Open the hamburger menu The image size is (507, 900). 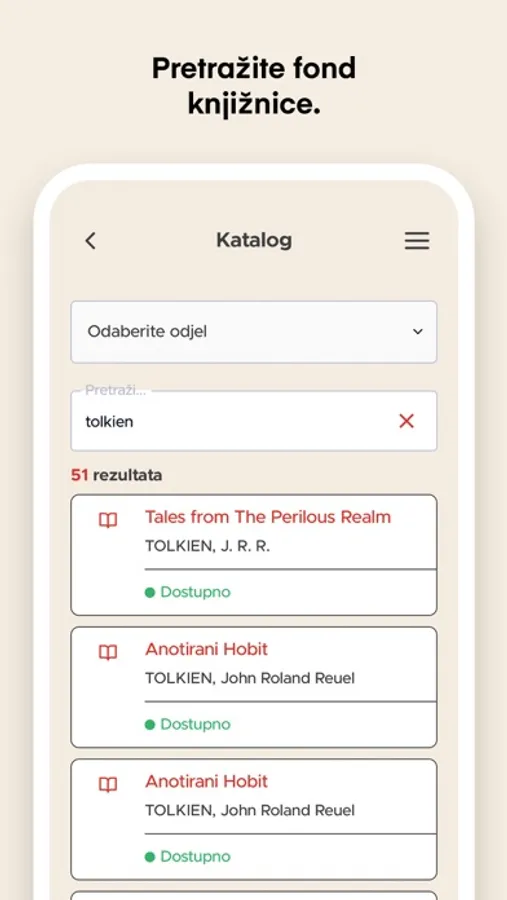click(417, 240)
